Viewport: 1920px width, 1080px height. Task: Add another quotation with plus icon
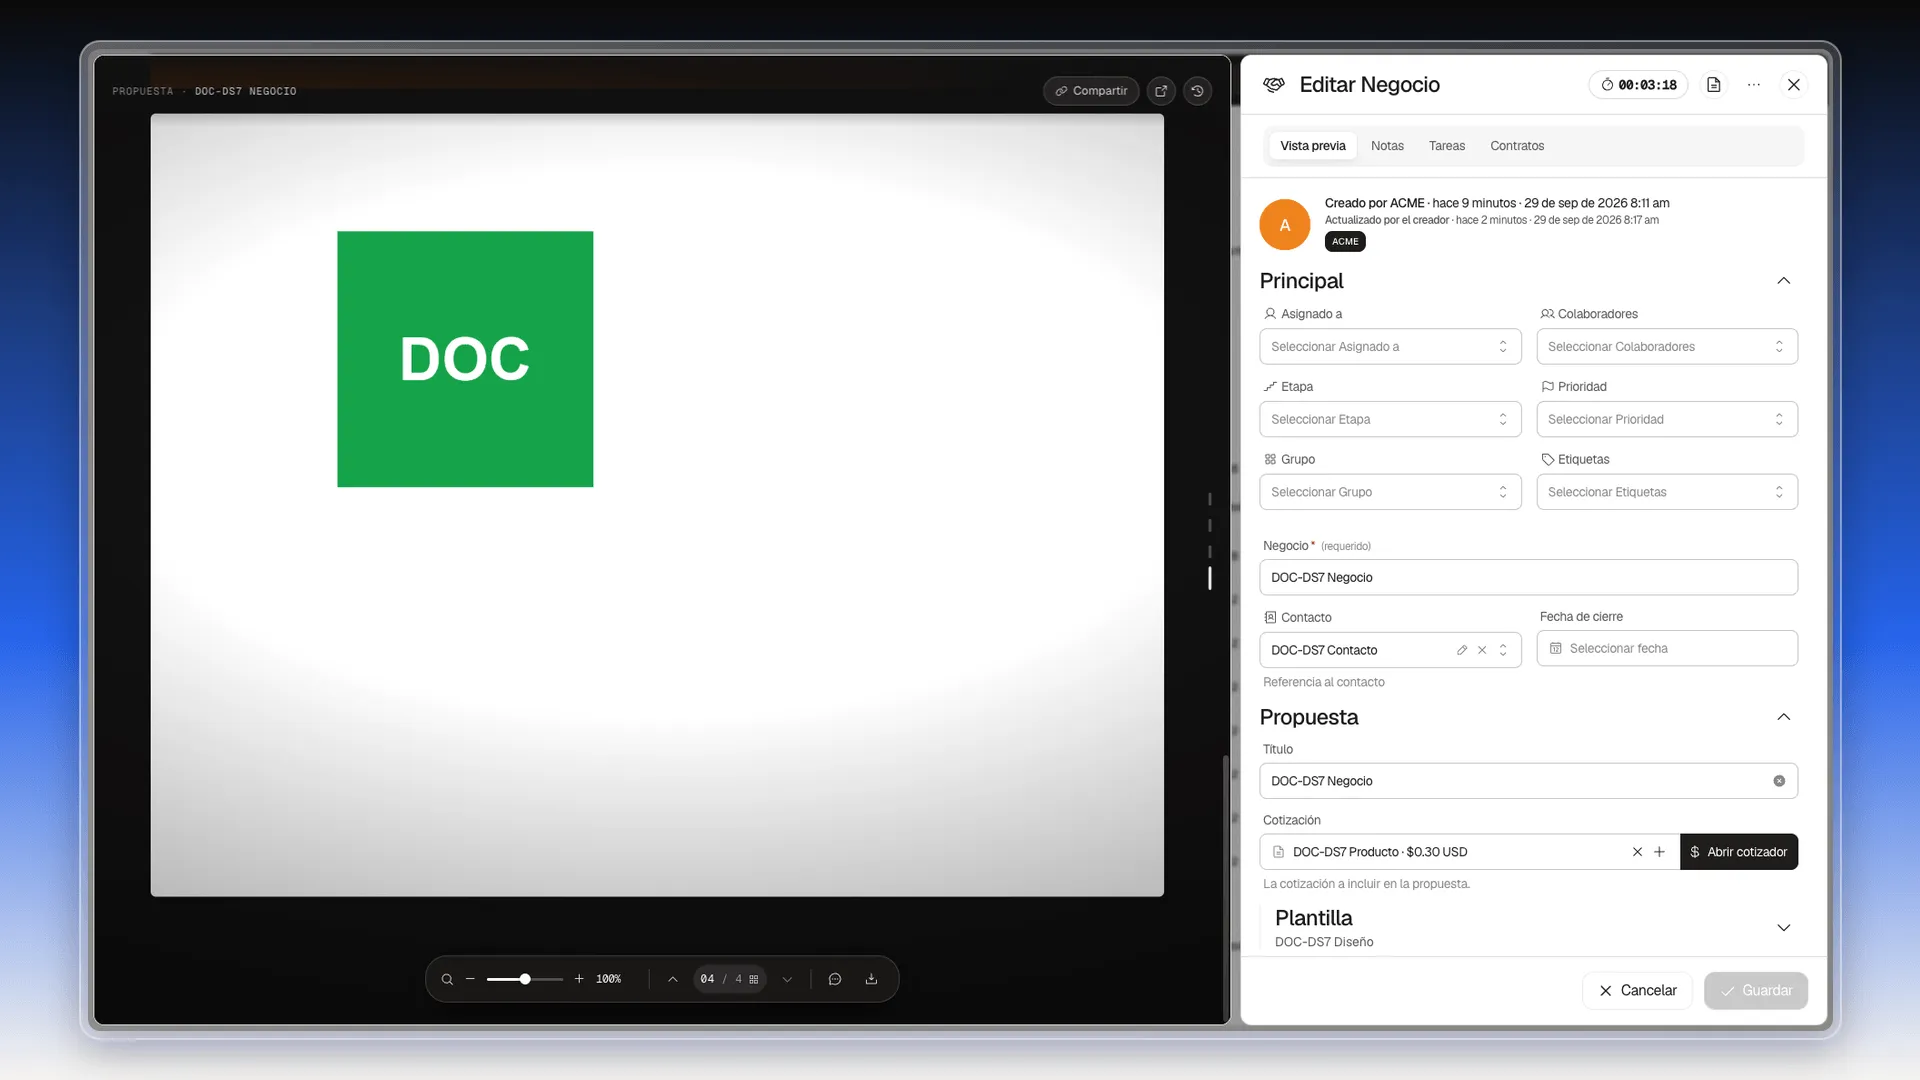[x=1659, y=852]
